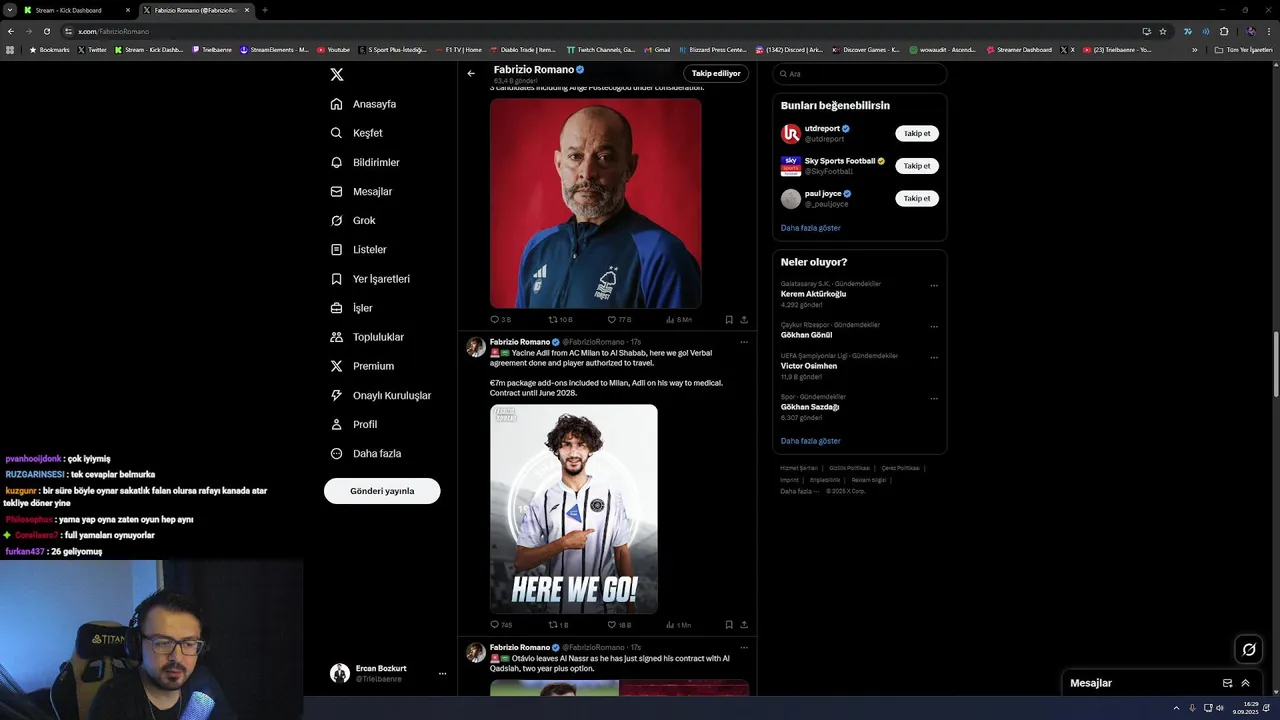Open more options for Victor Osimhen trend
This screenshot has height=720, width=1280.
tap(934, 357)
